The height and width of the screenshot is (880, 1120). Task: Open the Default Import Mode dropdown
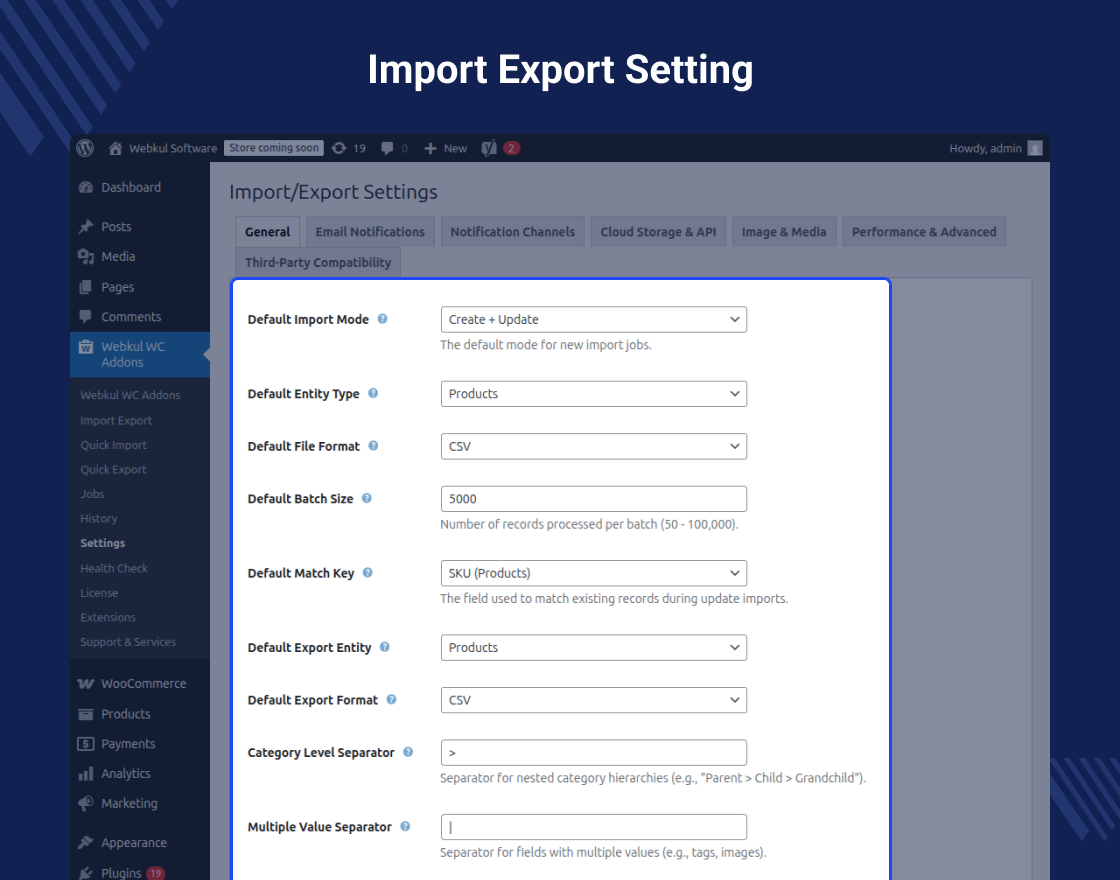594,319
